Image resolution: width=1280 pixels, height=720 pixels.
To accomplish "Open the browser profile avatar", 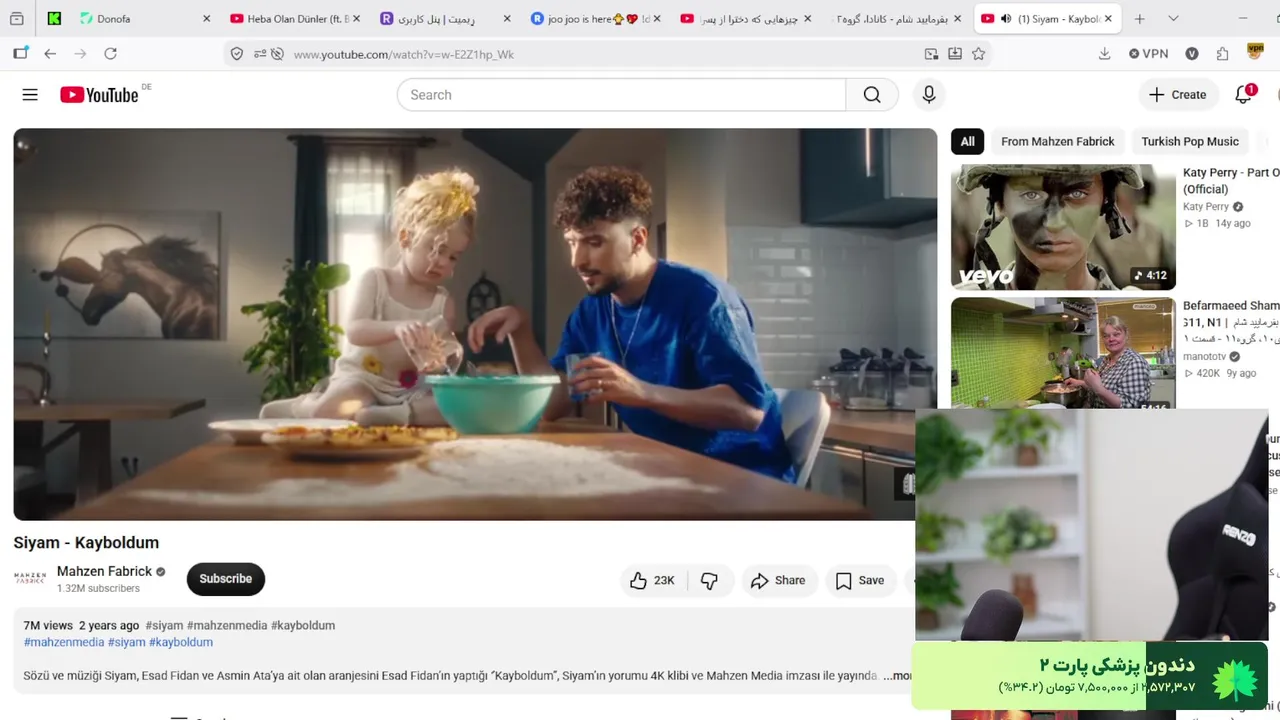I will click(x=1256, y=51).
